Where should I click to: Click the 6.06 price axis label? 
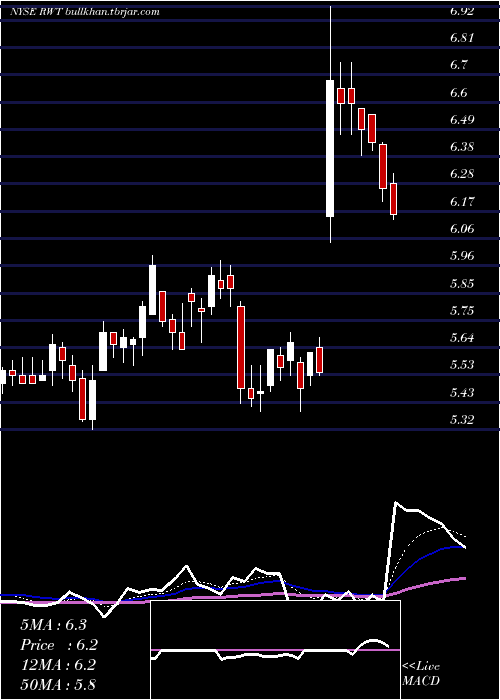[x=462, y=229]
